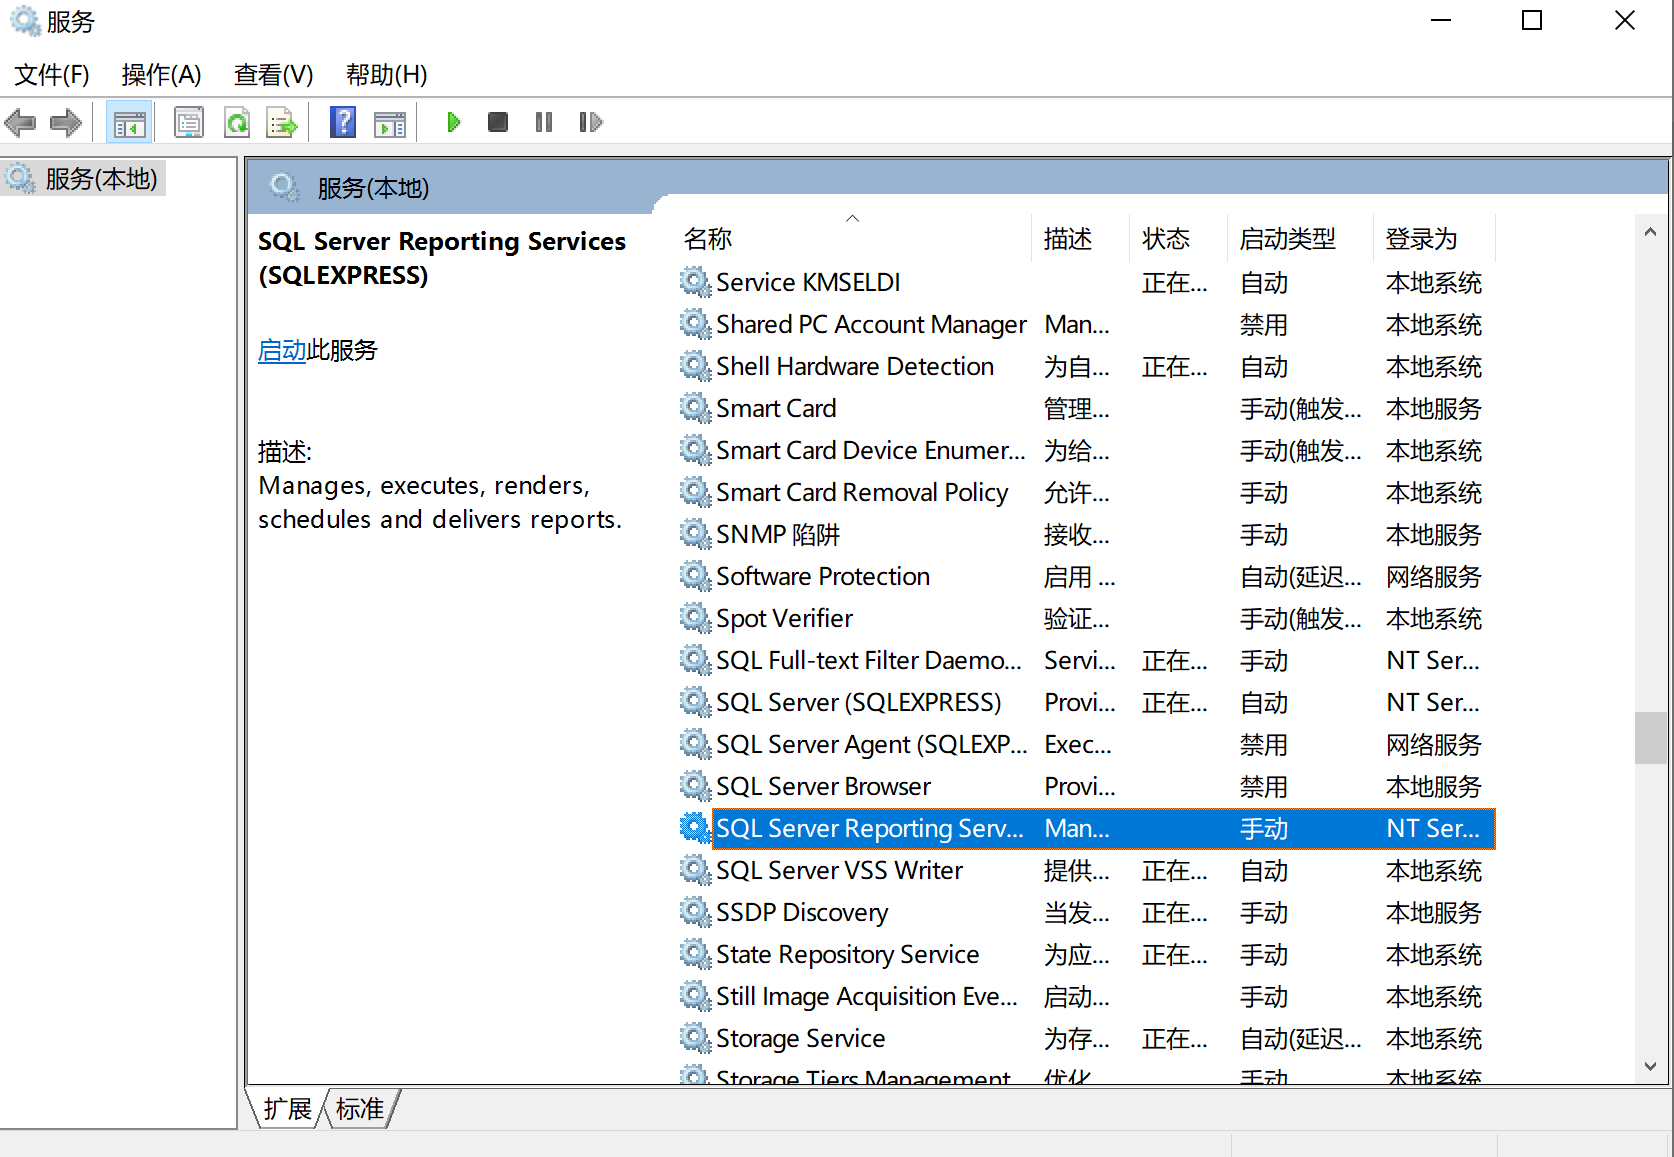The image size is (1674, 1157).
Task: Click gear icon of SNMP 陷阱 row
Action: [695, 534]
